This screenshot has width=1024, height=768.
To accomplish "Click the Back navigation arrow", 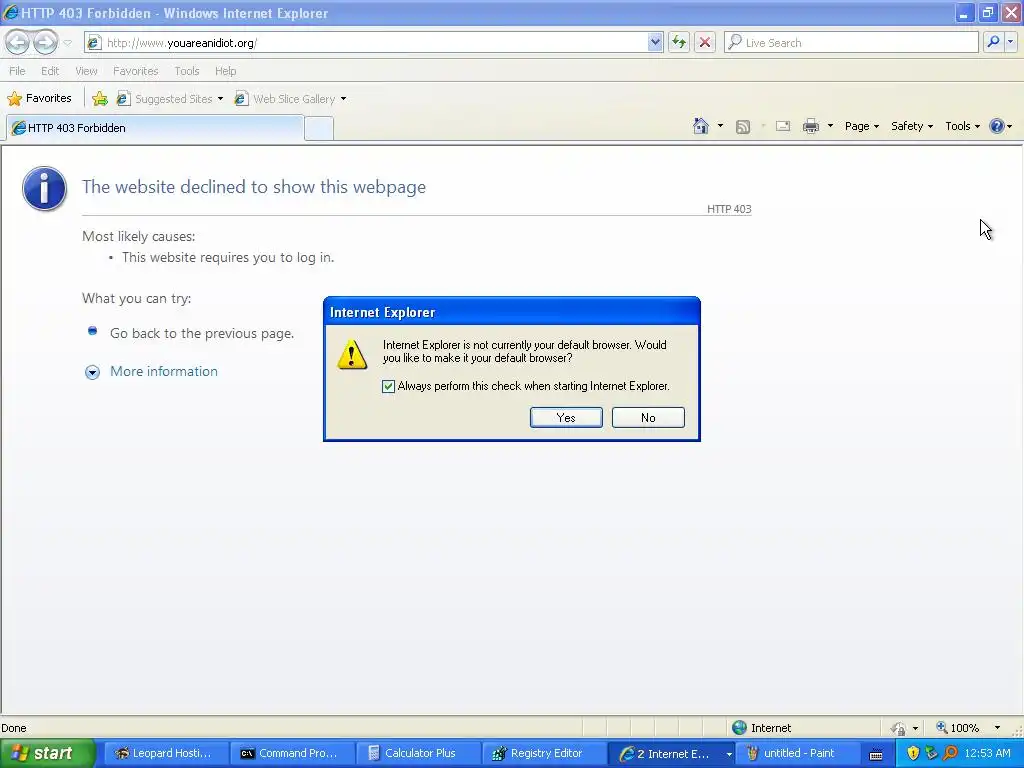I will click(x=18, y=42).
